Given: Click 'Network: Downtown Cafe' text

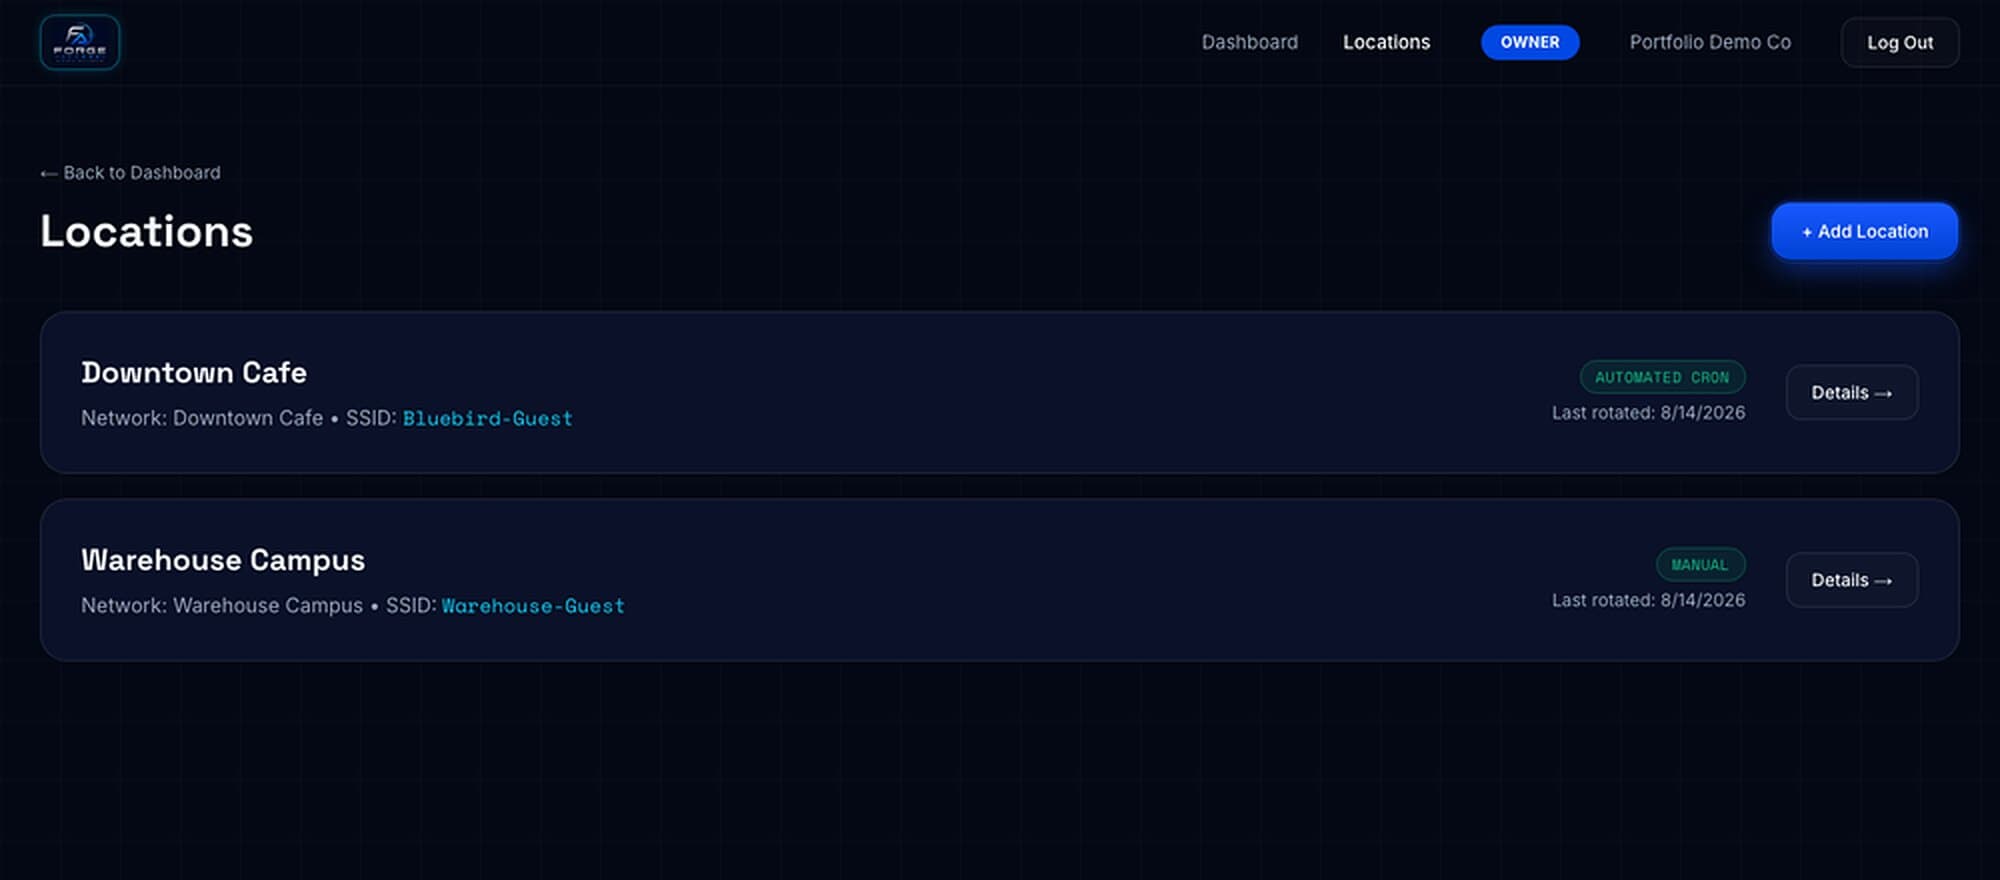Looking at the screenshot, I should pos(202,418).
